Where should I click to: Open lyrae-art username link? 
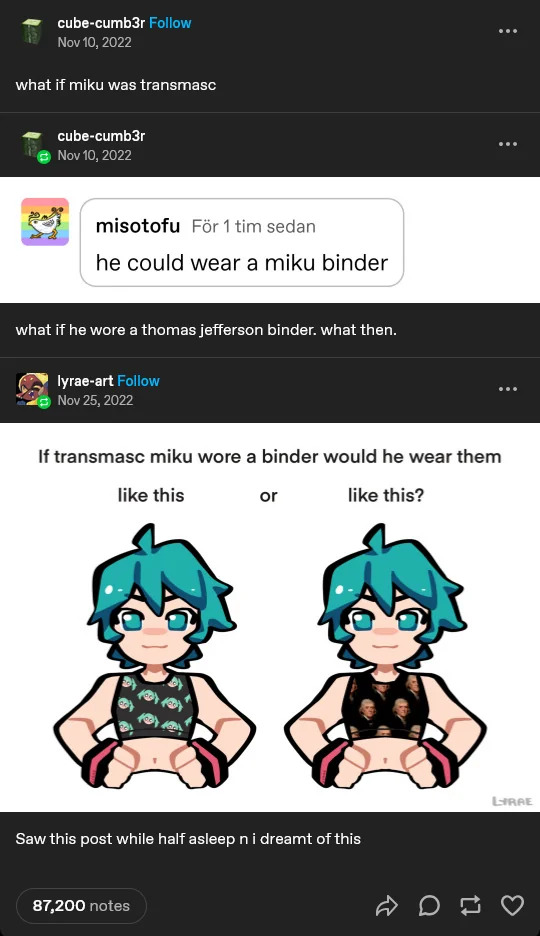pyautogui.click(x=85, y=381)
